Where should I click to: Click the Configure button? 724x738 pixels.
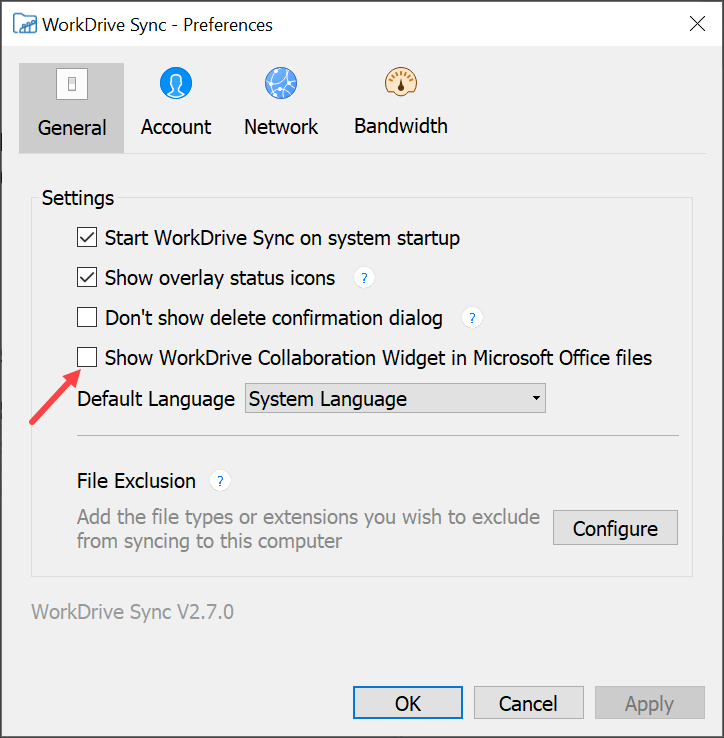click(x=615, y=528)
